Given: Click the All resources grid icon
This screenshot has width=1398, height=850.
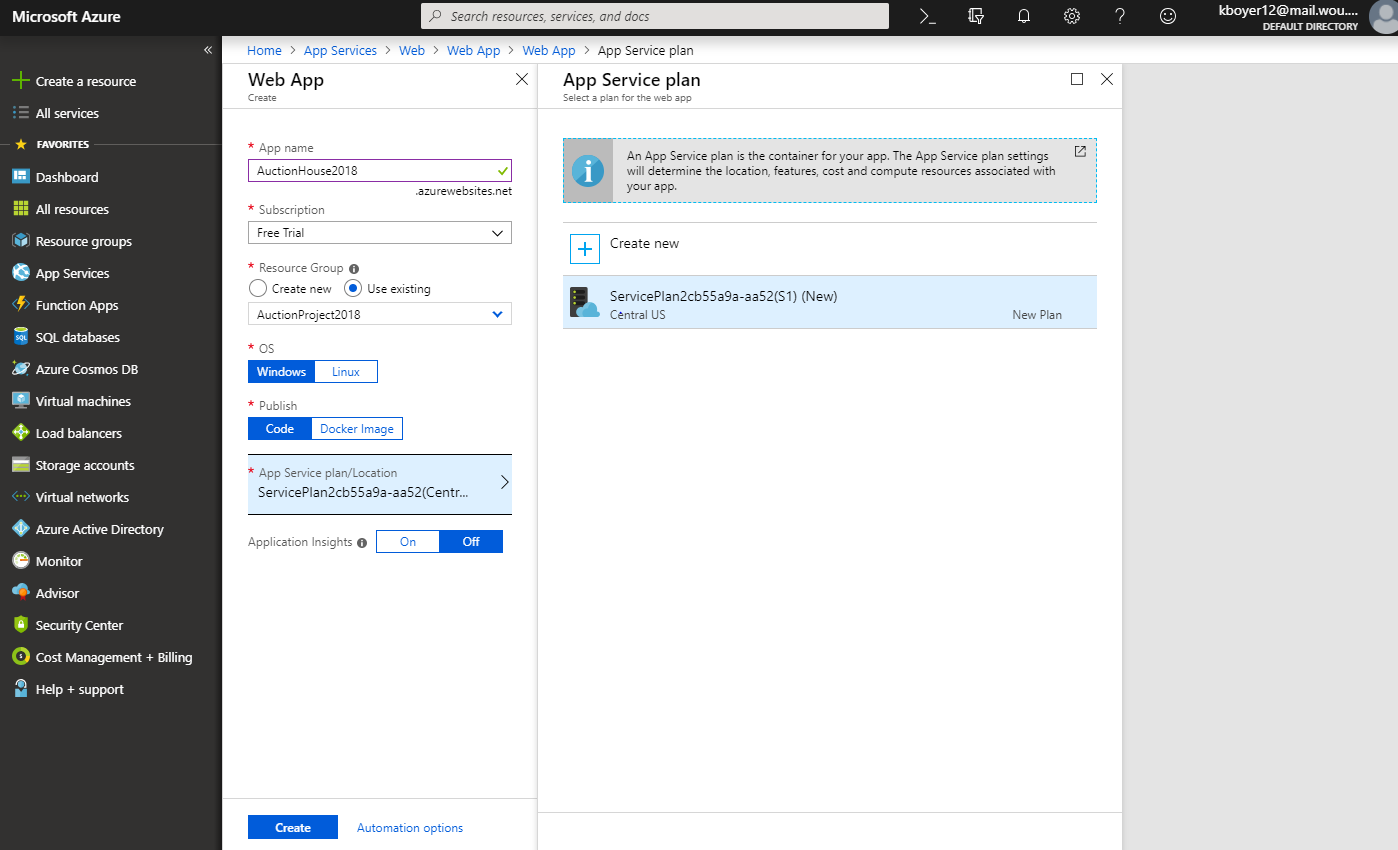Looking at the screenshot, I should point(20,209).
